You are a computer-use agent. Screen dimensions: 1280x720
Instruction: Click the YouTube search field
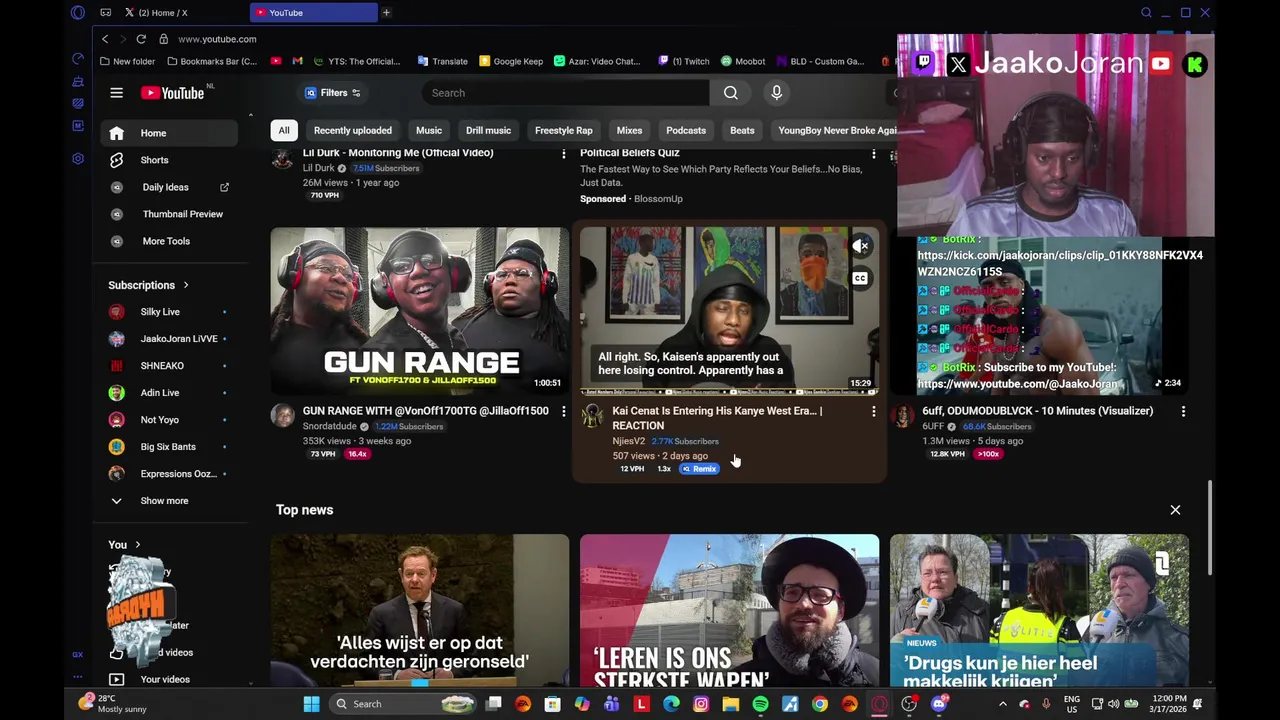(x=565, y=93)
